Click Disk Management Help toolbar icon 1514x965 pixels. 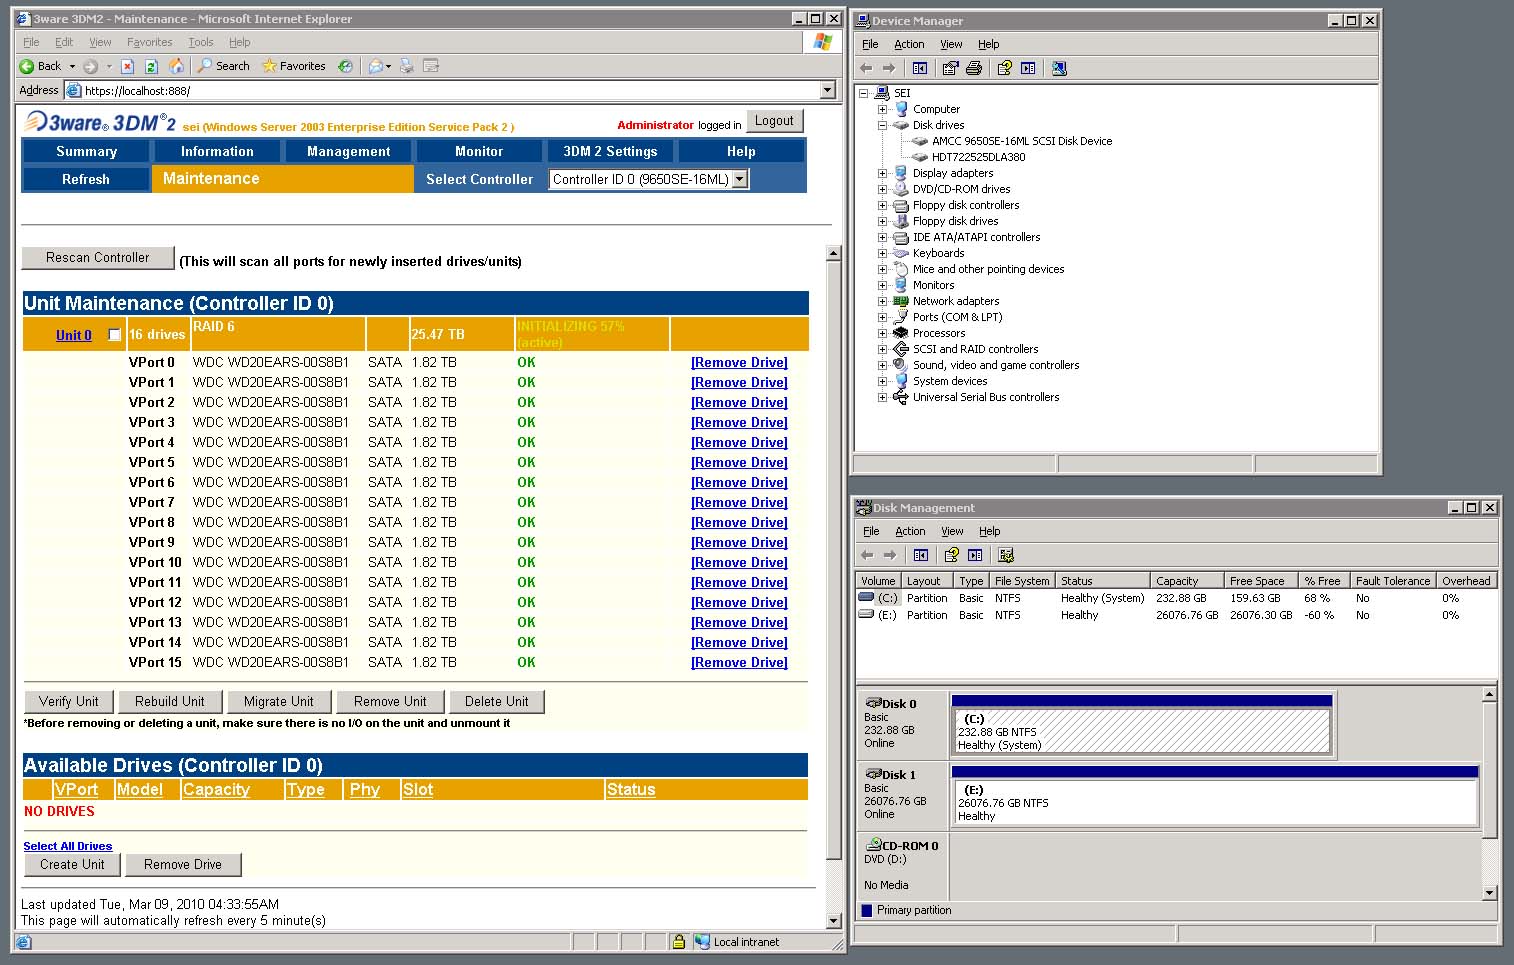pyautogui.click(x=951, y=555)
